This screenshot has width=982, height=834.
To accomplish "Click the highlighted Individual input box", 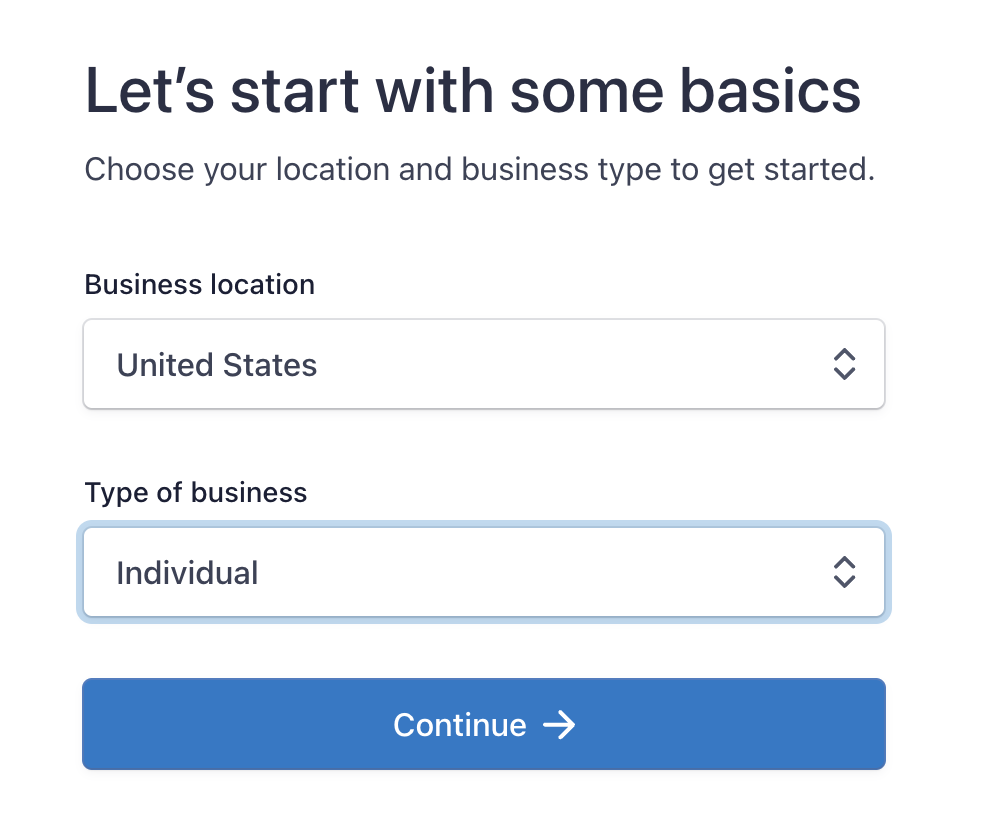I will pyautogui.click(x=484, y=572).
